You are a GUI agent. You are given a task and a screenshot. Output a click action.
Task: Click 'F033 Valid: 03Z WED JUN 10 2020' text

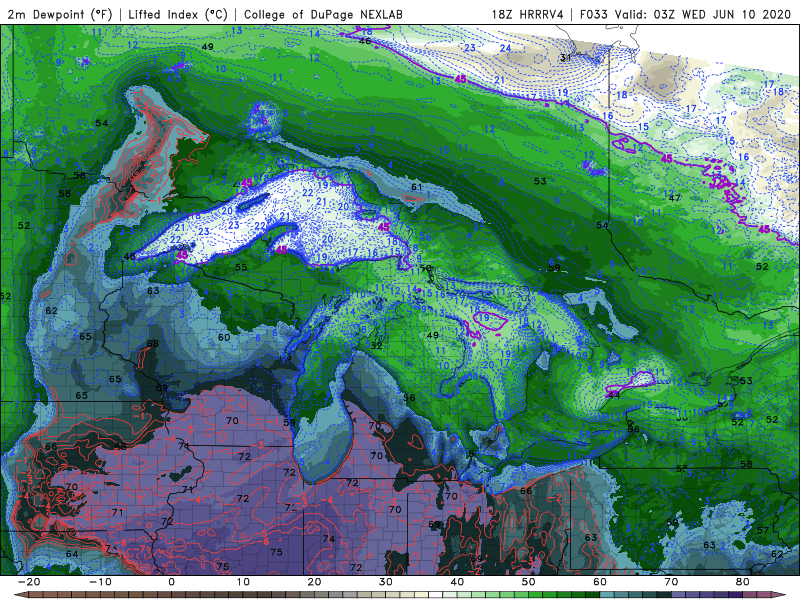pos(685,14)
